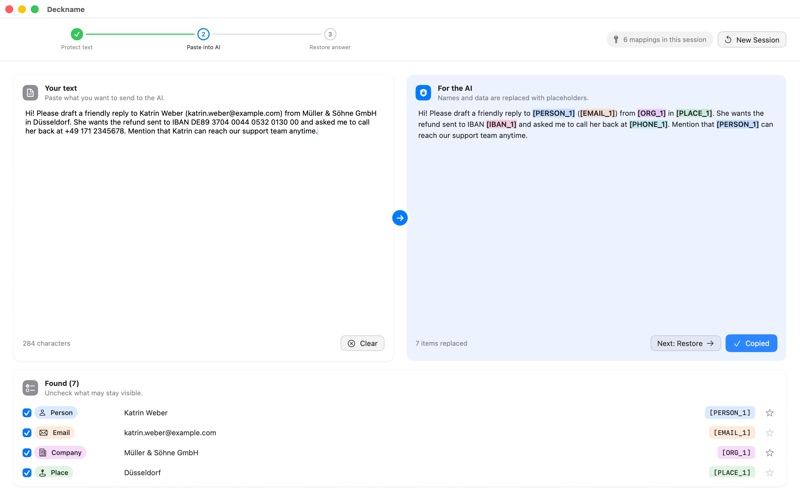800x500 pixels.
Task: Click the document icon beside Your text
Action: 30,93
